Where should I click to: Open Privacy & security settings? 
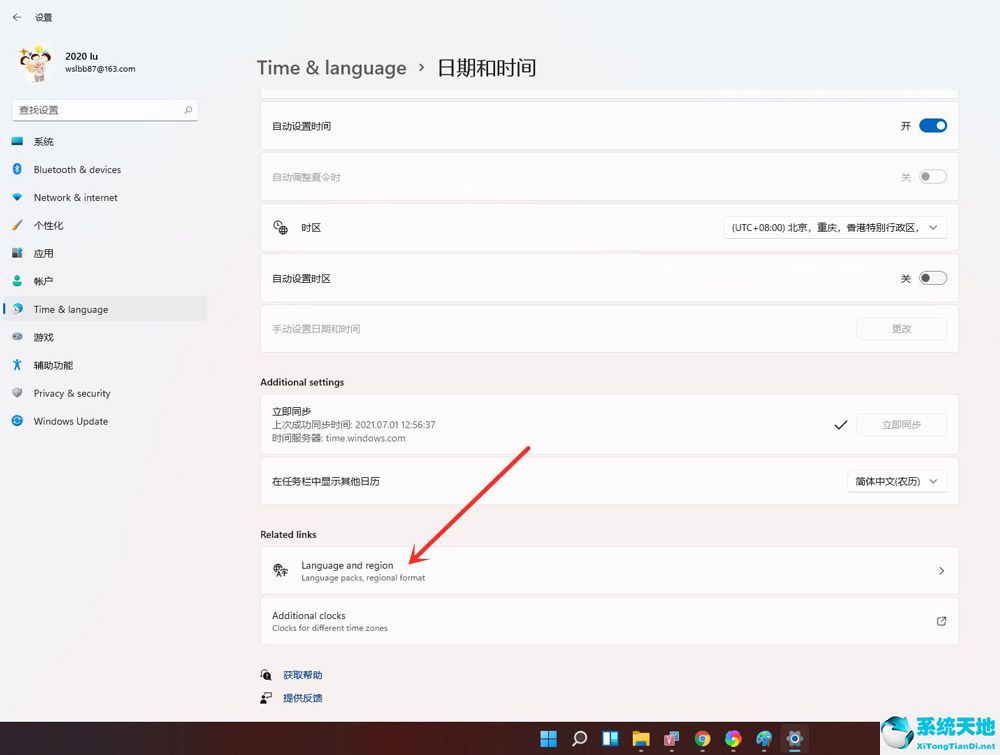[72, 393]
